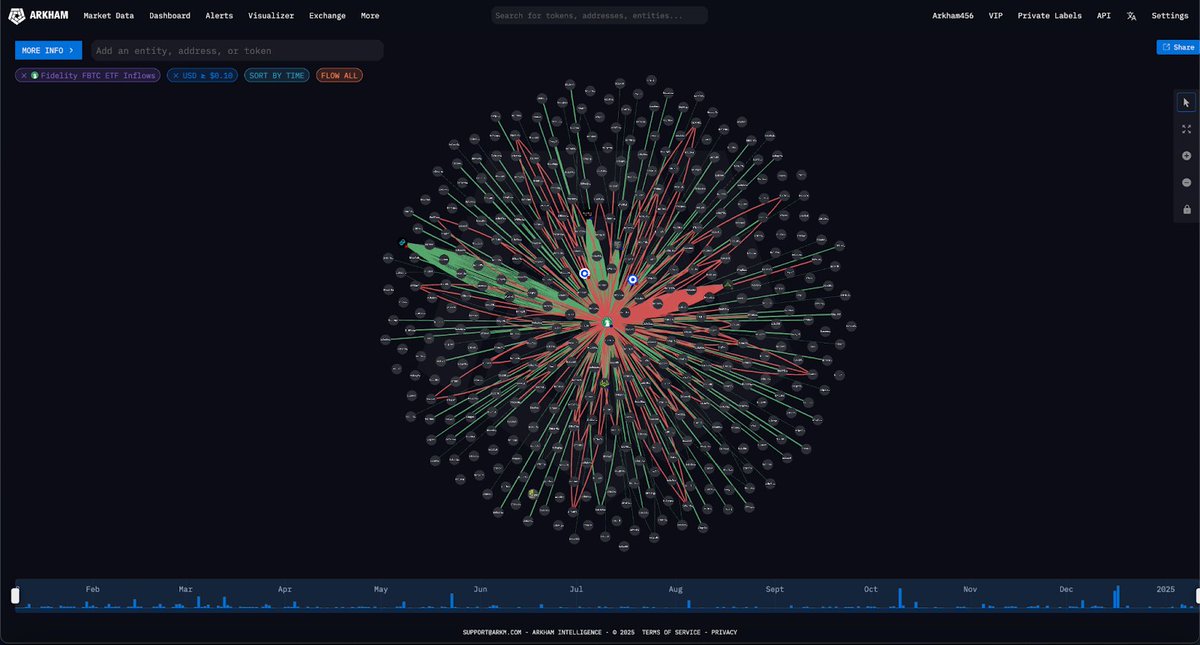1200x645 pixels.
Task: Switch to the Visualizer page
Action: tap(271, 16)
